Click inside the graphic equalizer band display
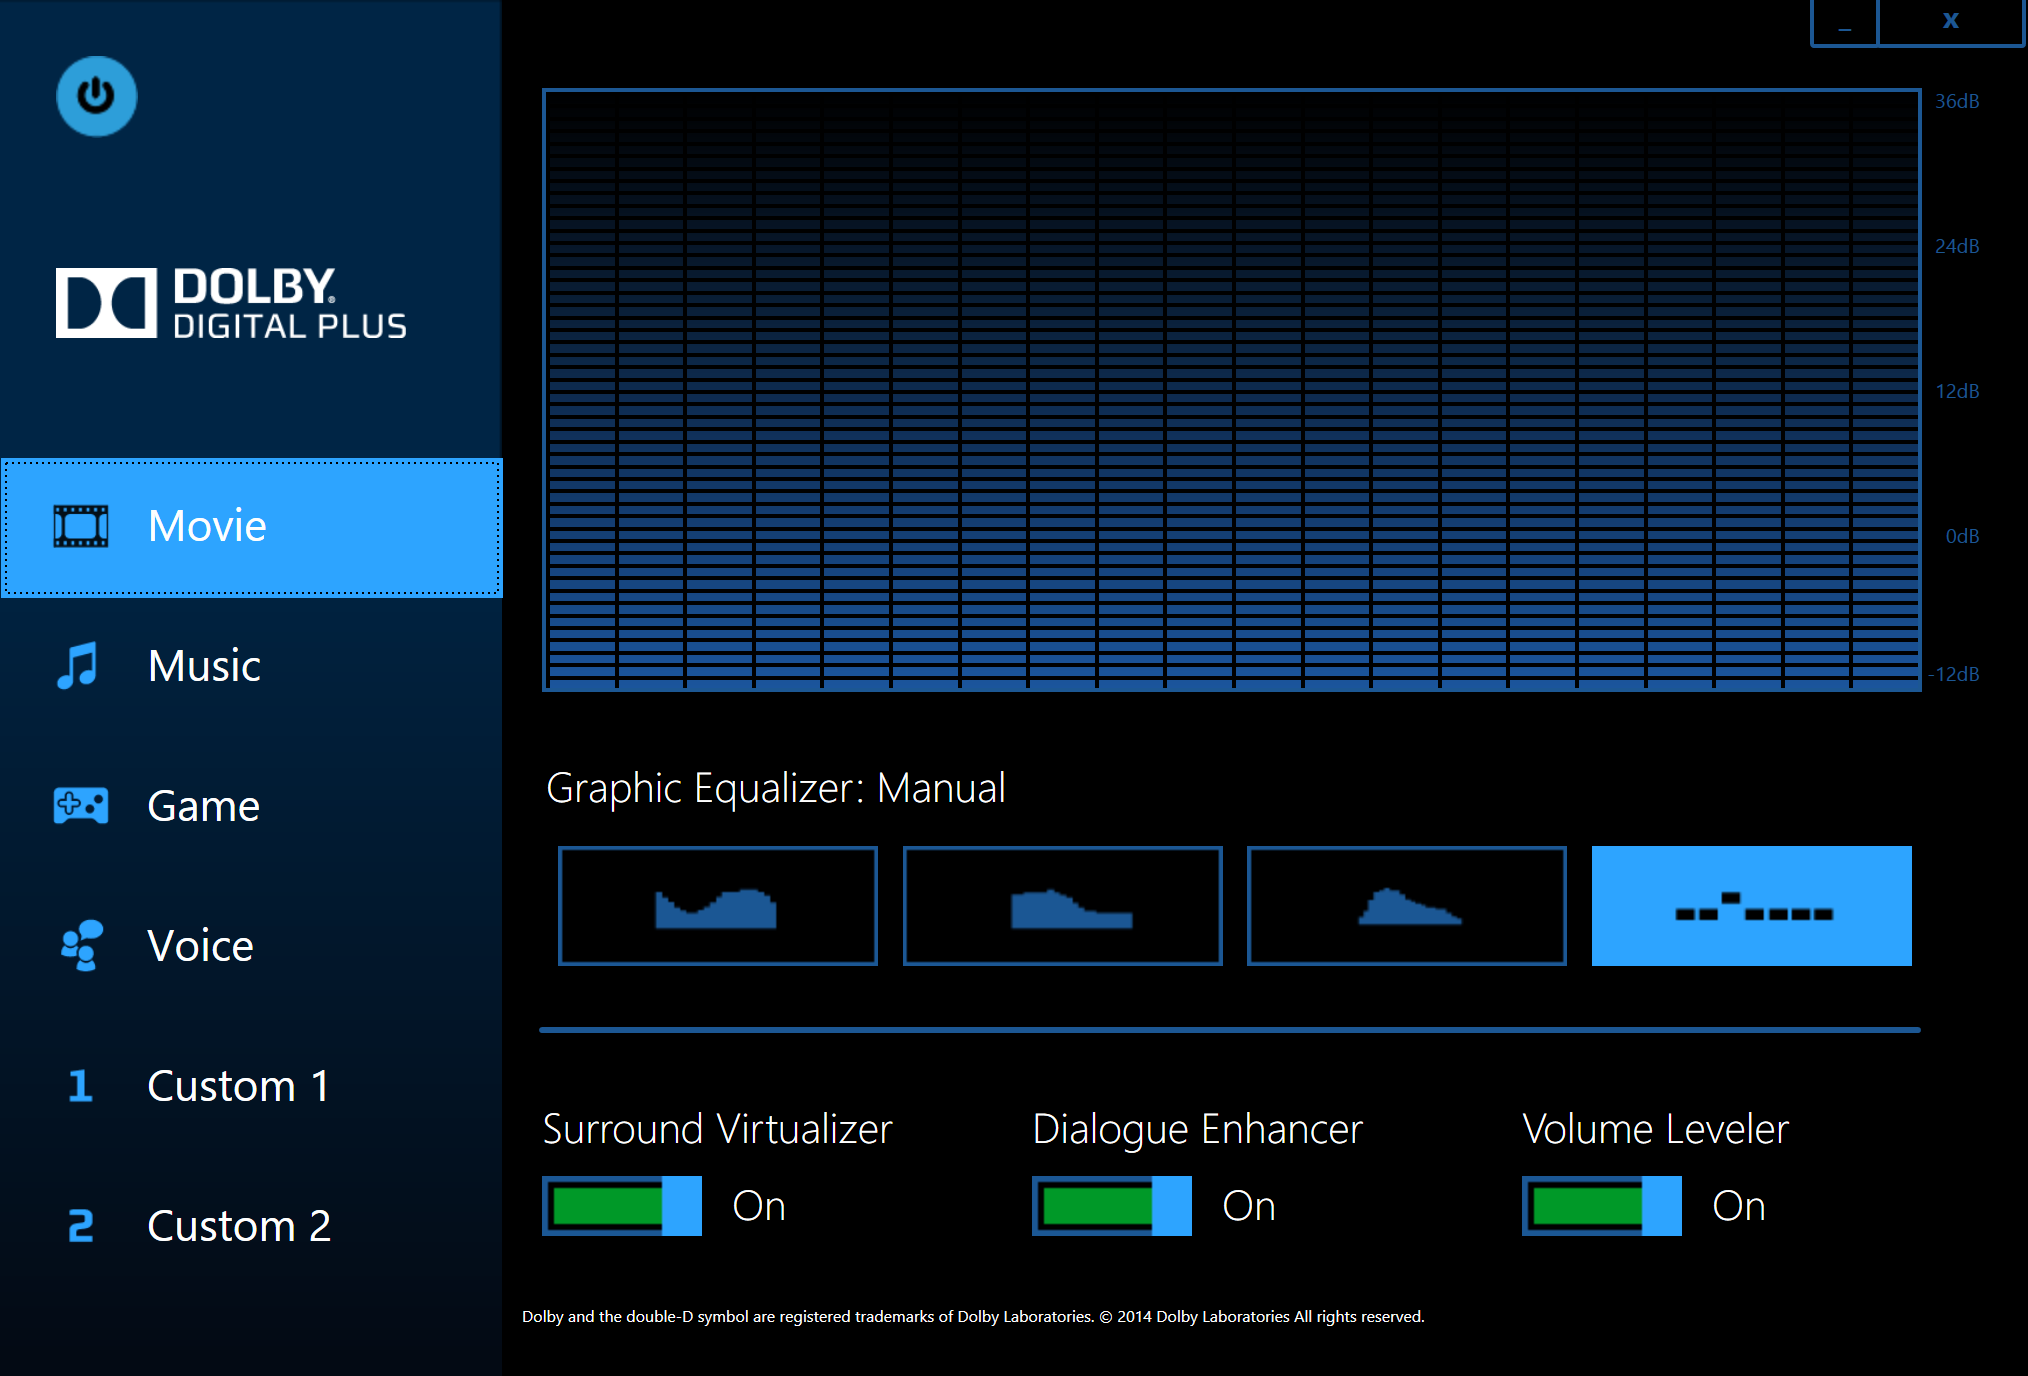The image size is (2028, 1376). (x=1232, y=390)
